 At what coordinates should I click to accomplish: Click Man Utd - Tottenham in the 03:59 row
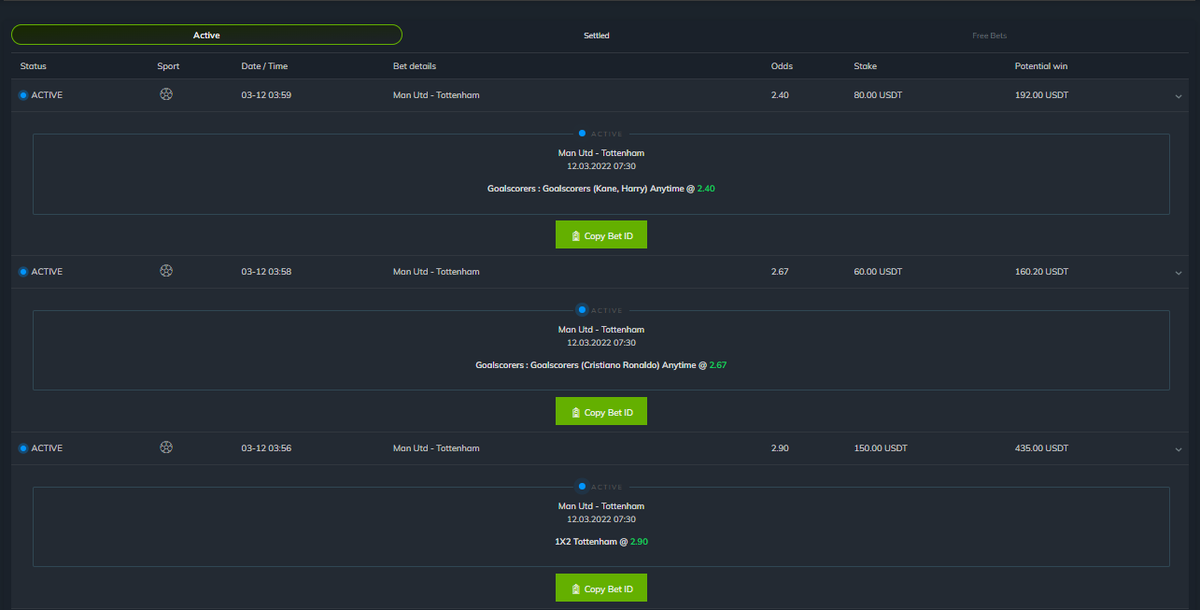click(436, 95)
